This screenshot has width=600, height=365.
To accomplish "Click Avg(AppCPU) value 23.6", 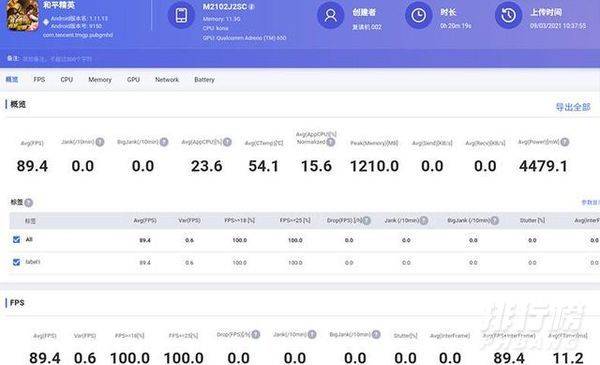I will click(207, 166).
